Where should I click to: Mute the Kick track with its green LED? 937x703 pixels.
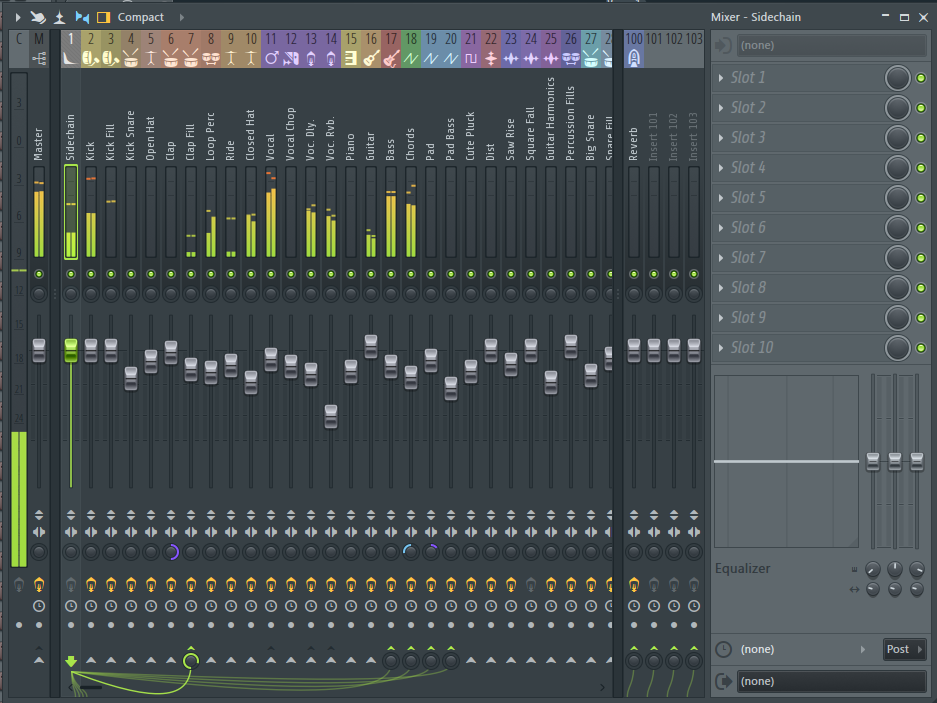91,274
